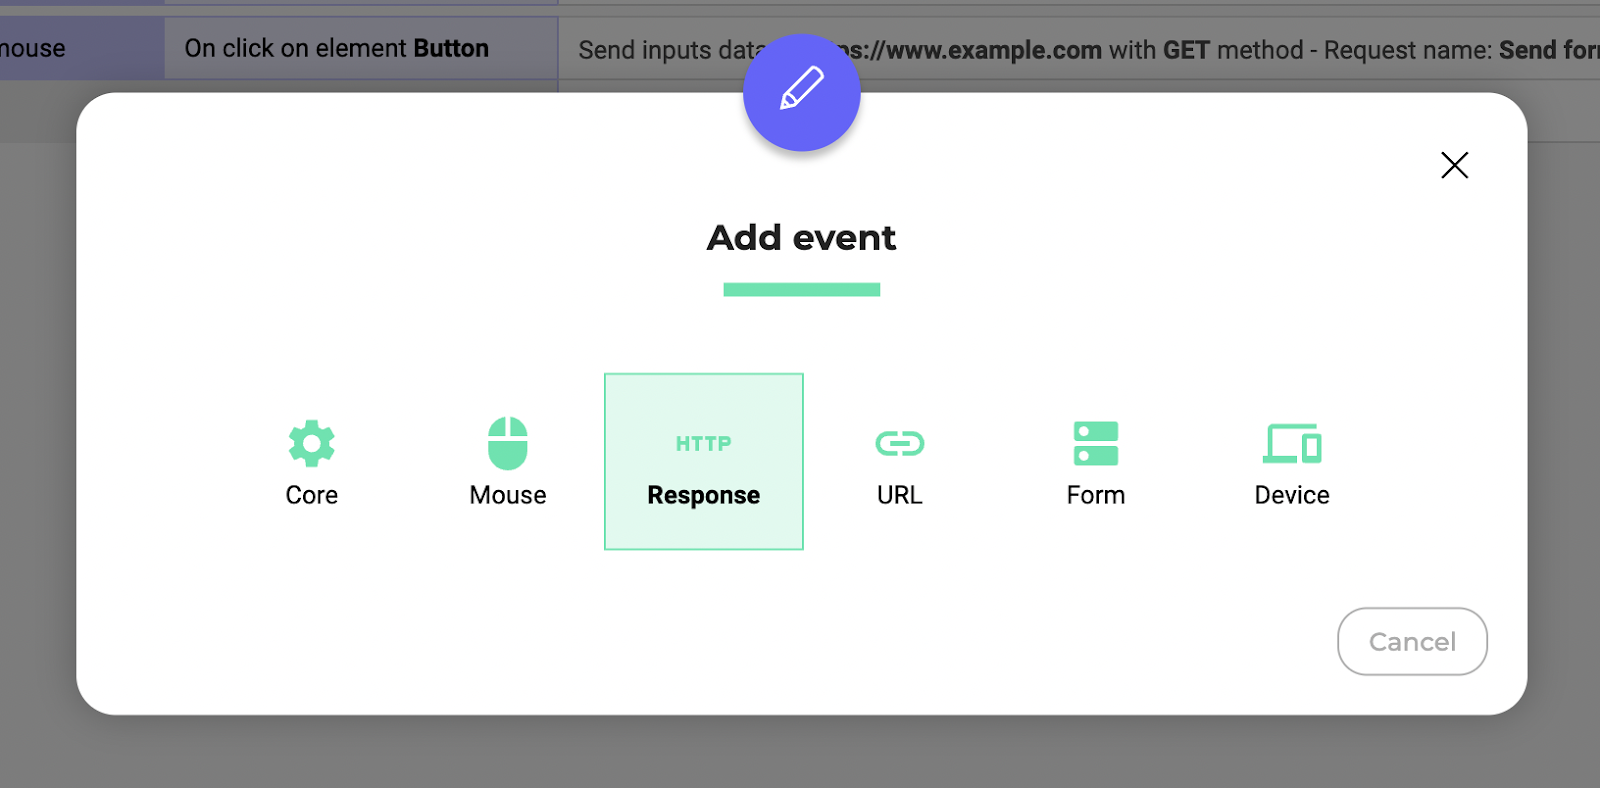Screen dimensions: 1600x788
Task: Select the Response label text
Action: tap(703, 495)
